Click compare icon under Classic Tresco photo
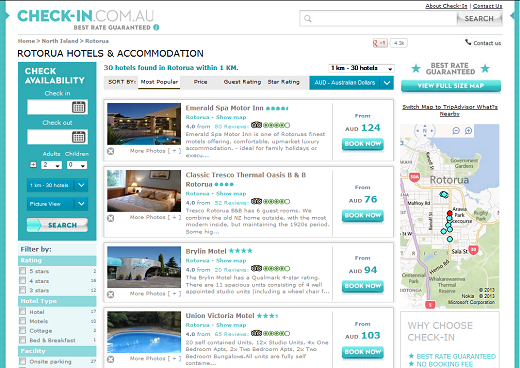520x368 pixels. 111,218
